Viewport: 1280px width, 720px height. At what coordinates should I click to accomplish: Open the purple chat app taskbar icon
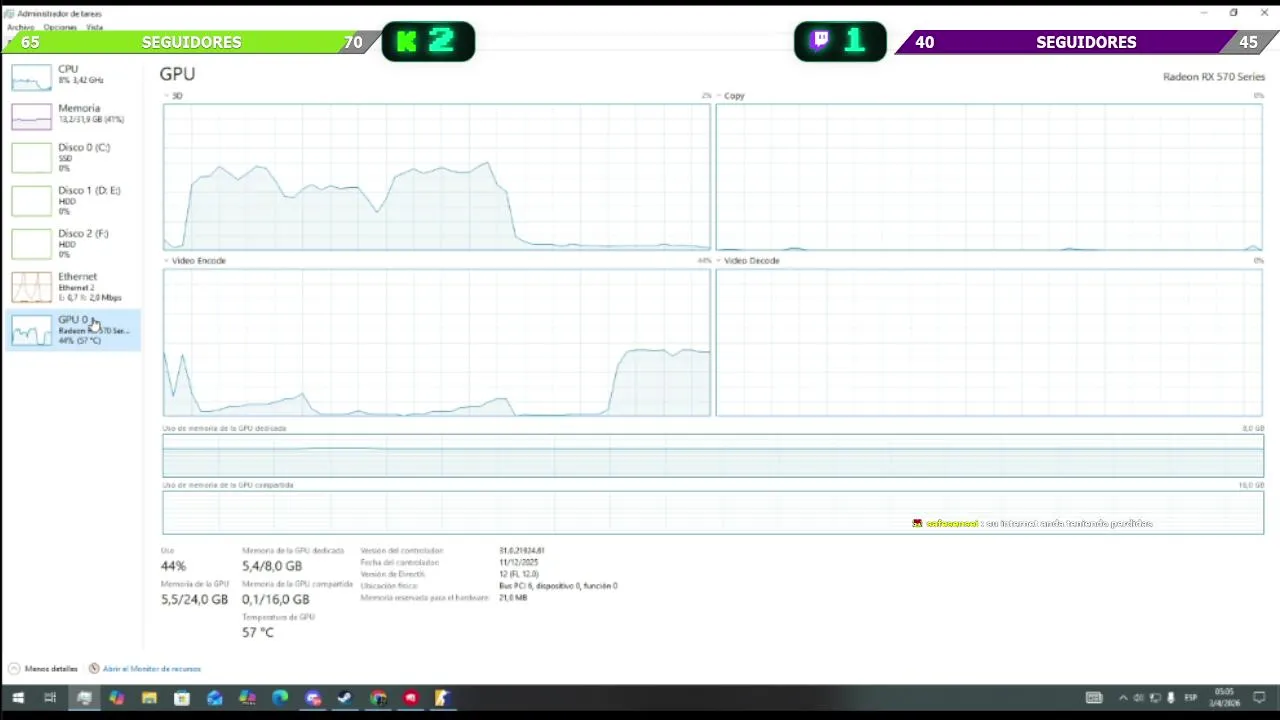click(x=313, y=698)
